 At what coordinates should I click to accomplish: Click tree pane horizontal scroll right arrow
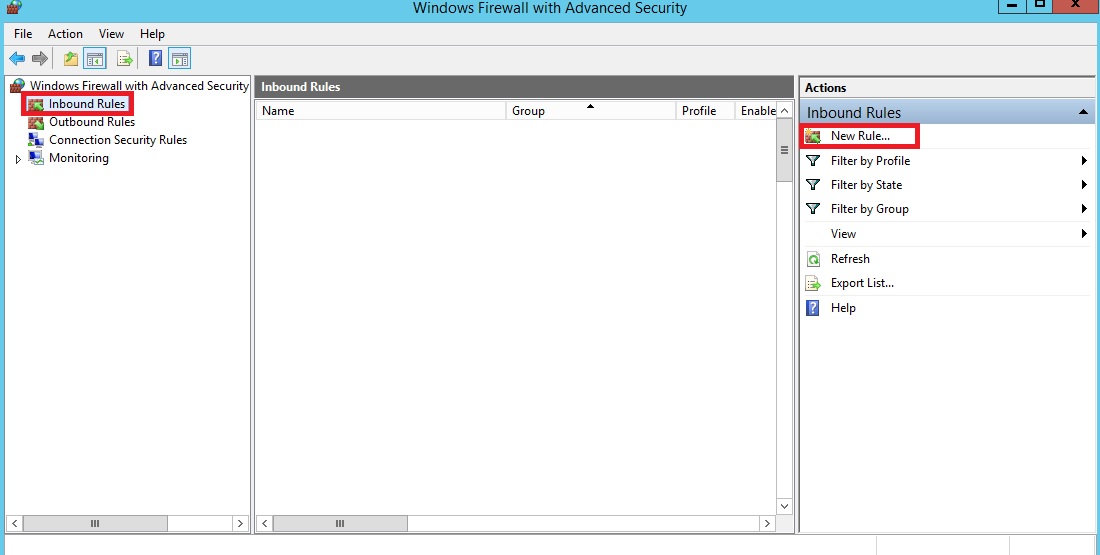point(241,523)
